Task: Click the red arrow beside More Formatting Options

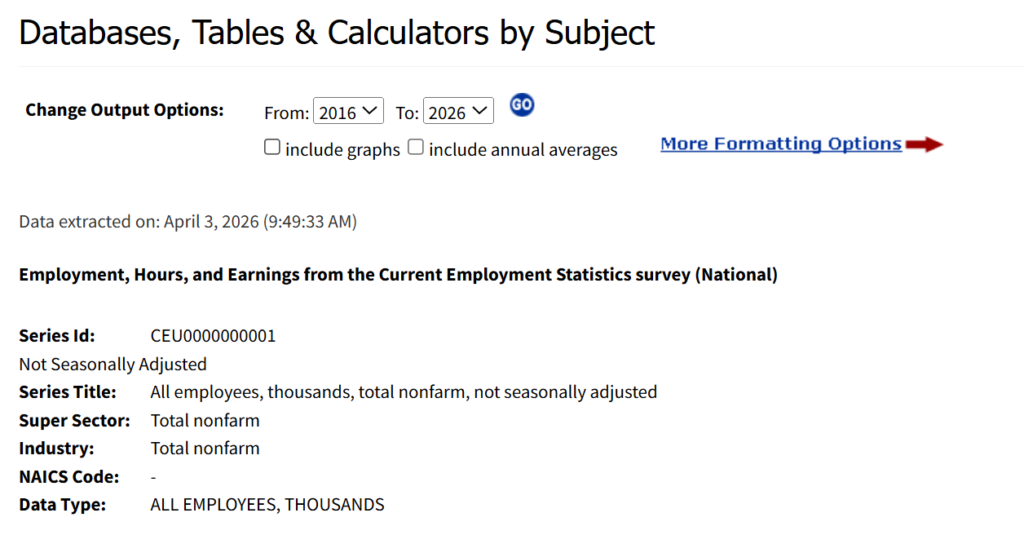Action: tap(925, 145)
